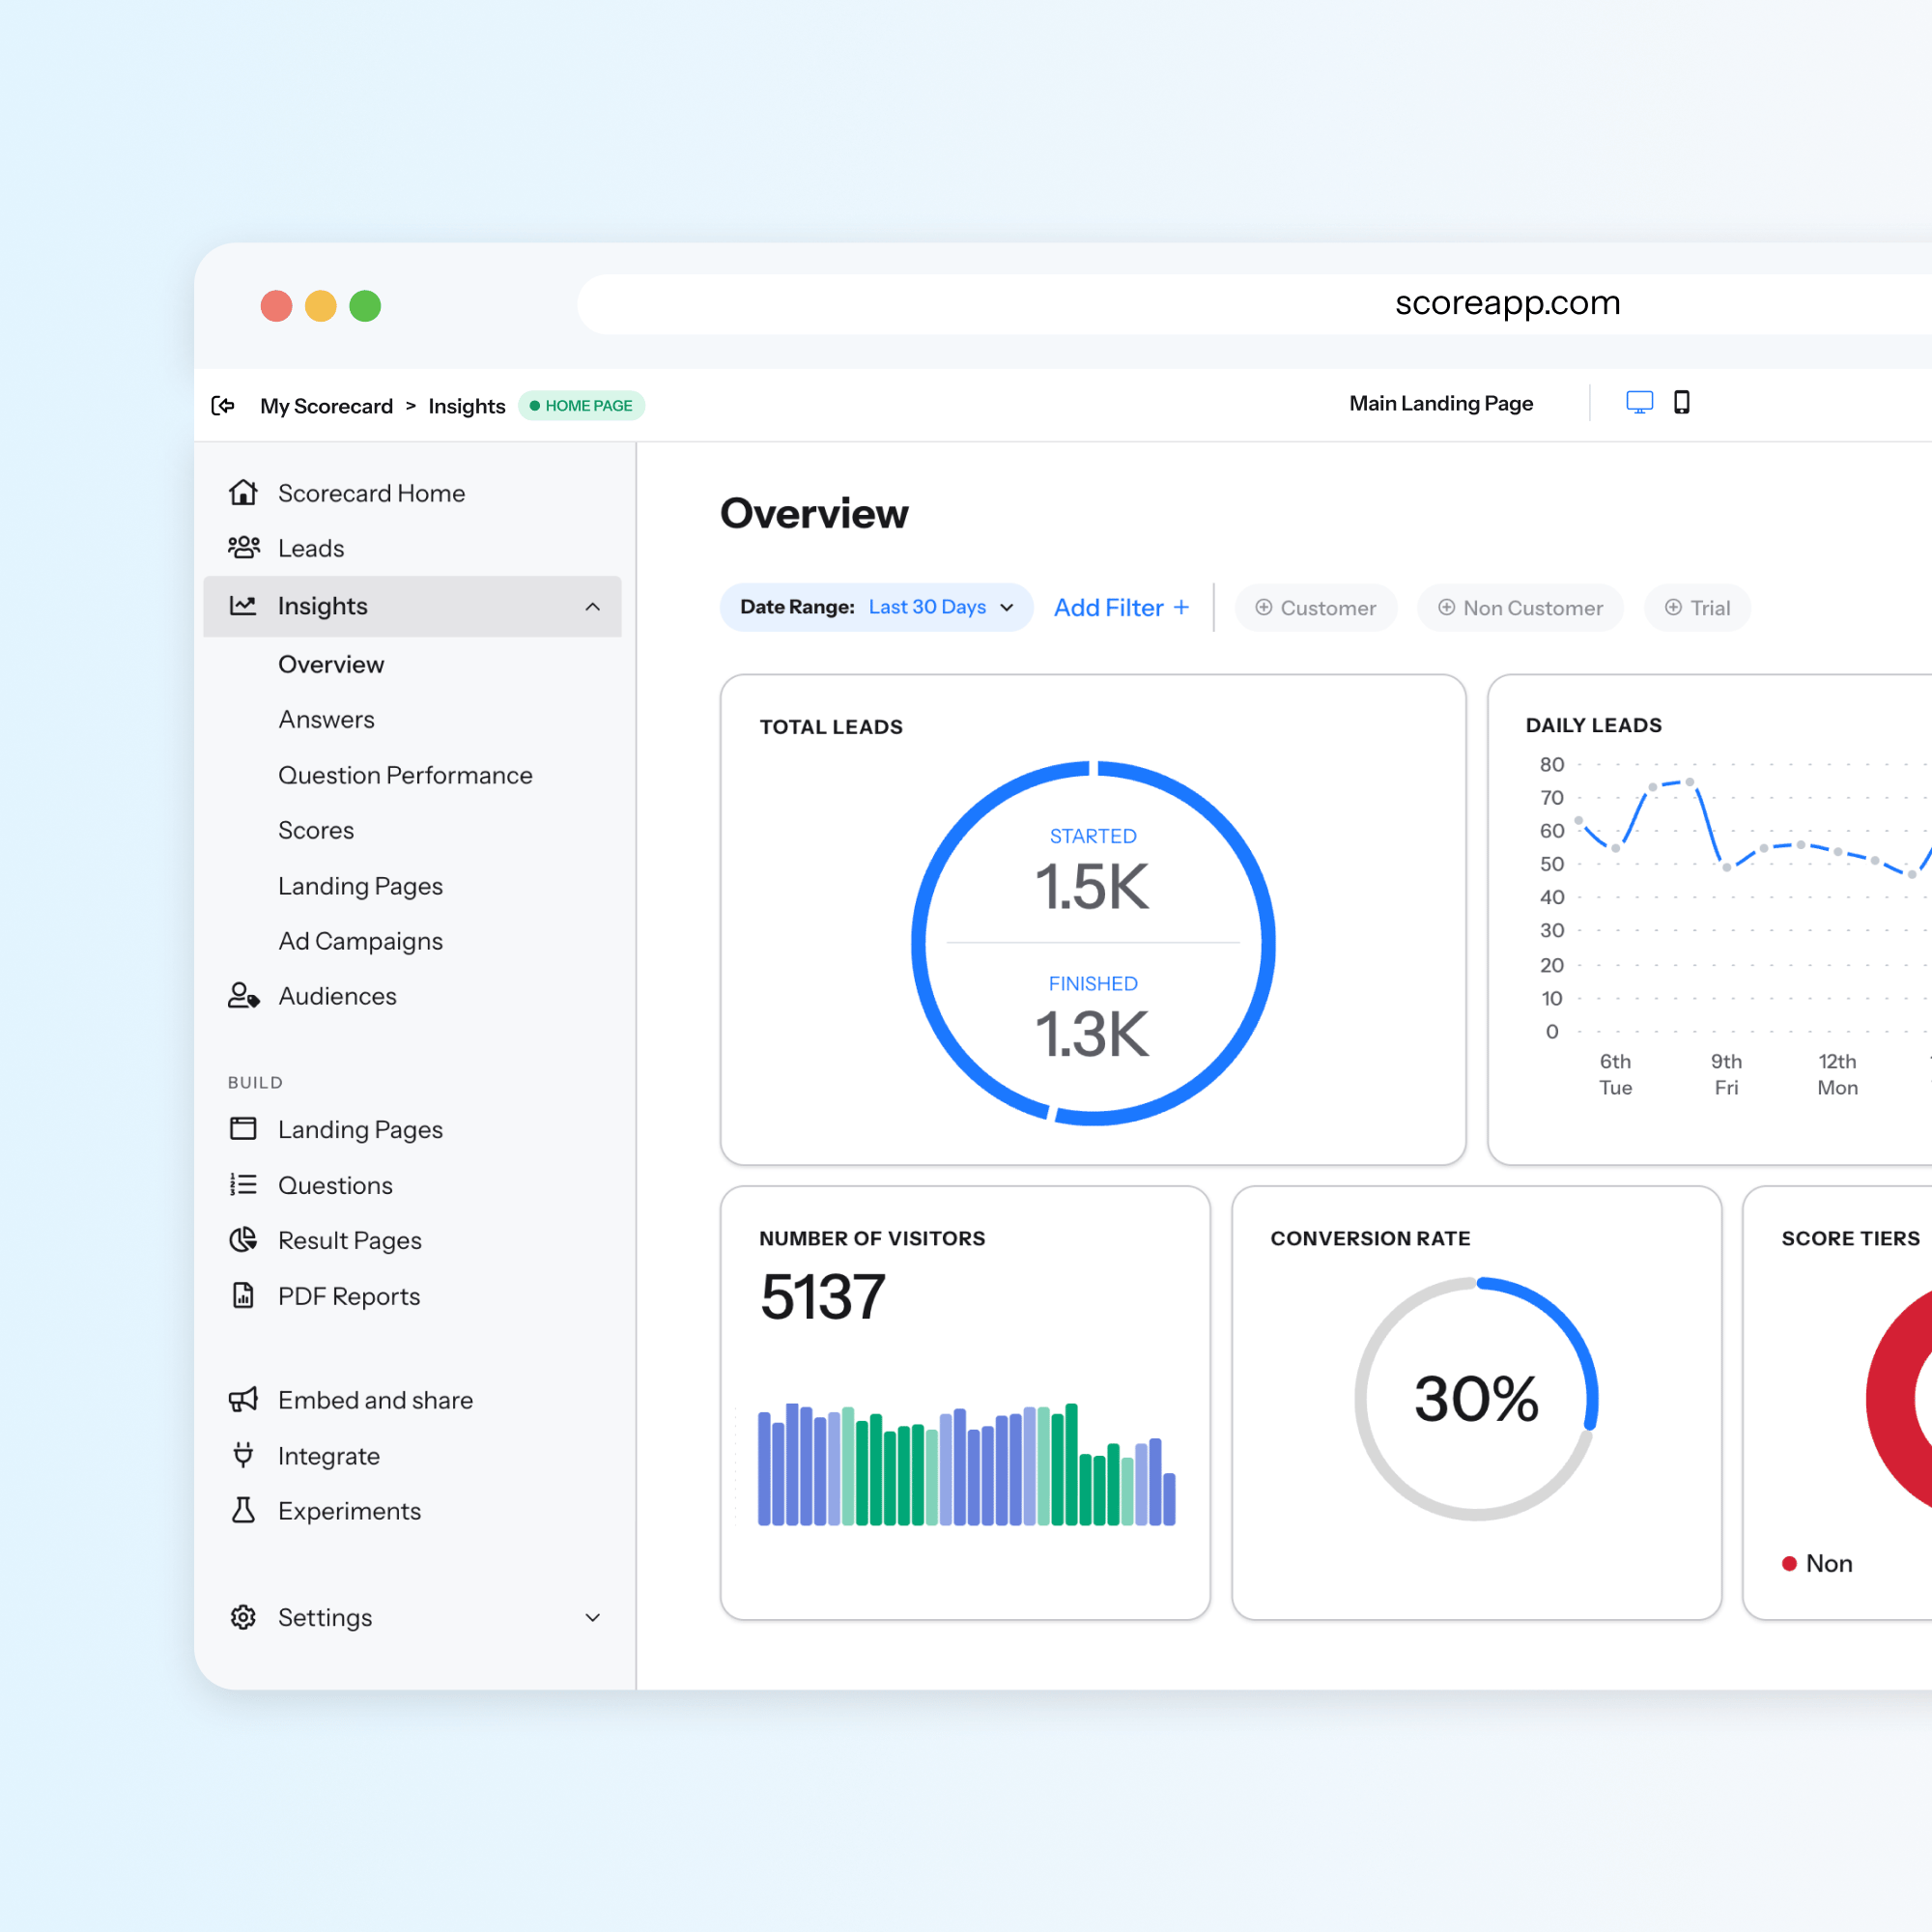Click the Experiments flask icon
The height and width of the screenshot is (1932, 1932).
tap(243, 1510)
